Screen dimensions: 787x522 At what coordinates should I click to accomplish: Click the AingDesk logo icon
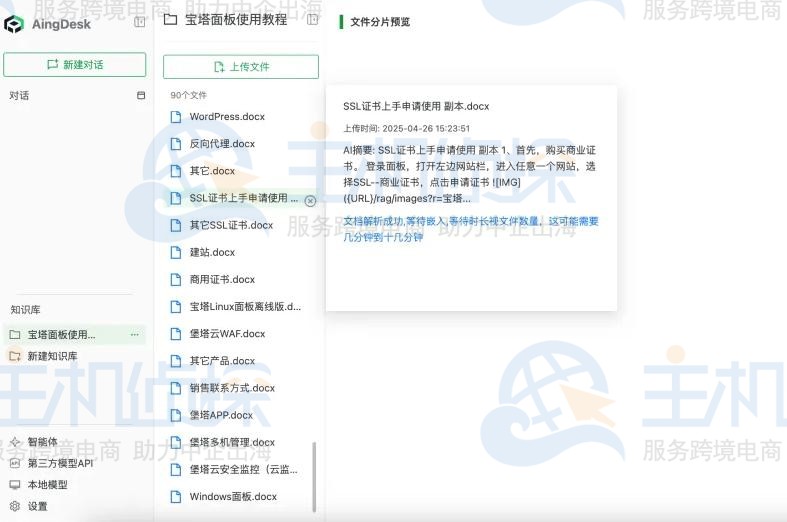14,24
